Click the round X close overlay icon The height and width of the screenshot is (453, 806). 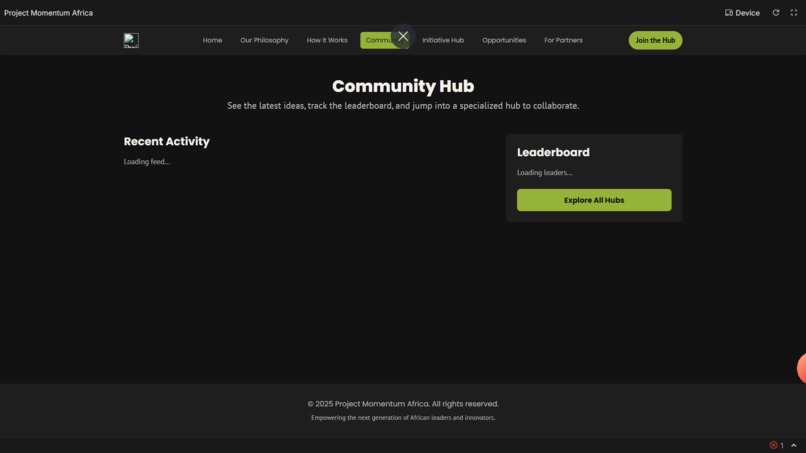pos(403,37)
